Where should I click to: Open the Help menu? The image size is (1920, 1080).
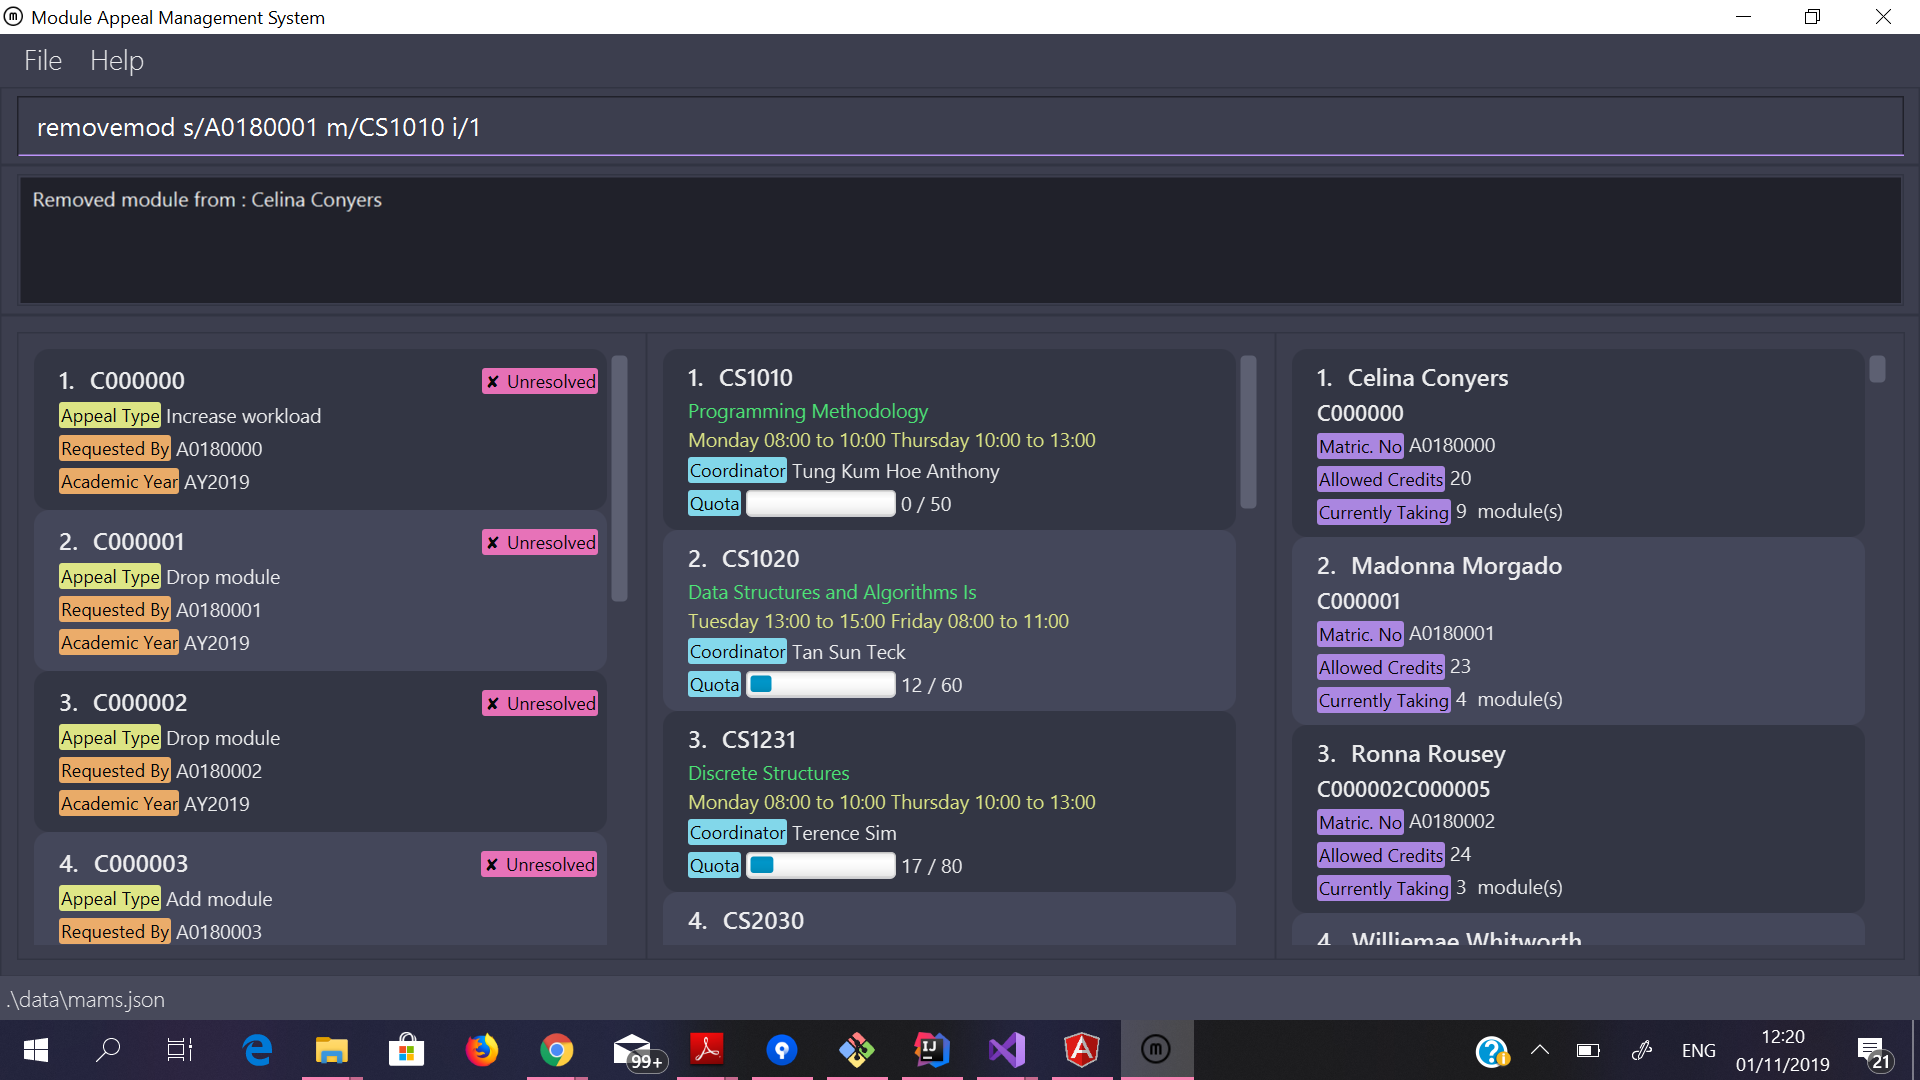pyautogui.click(x=117, y=61)
